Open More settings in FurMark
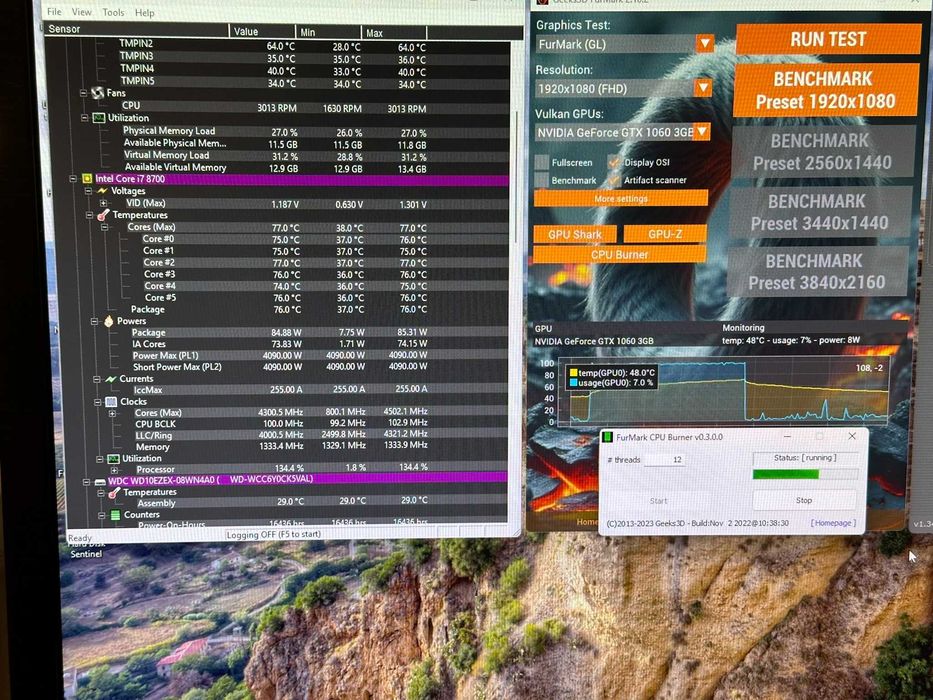The image size is (933, 700). (x=621, y=198)
